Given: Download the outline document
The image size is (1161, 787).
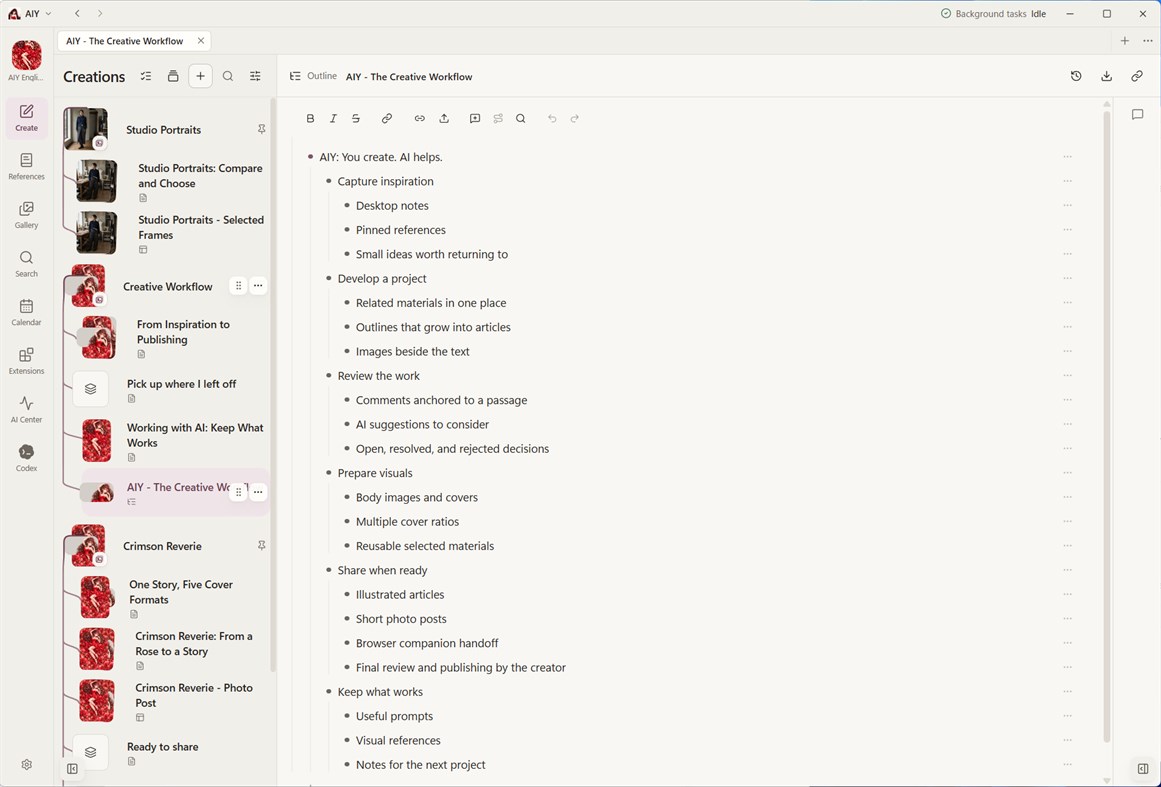Looking at the screenshot, I should pyautogui.click(x=1107, y=76).
